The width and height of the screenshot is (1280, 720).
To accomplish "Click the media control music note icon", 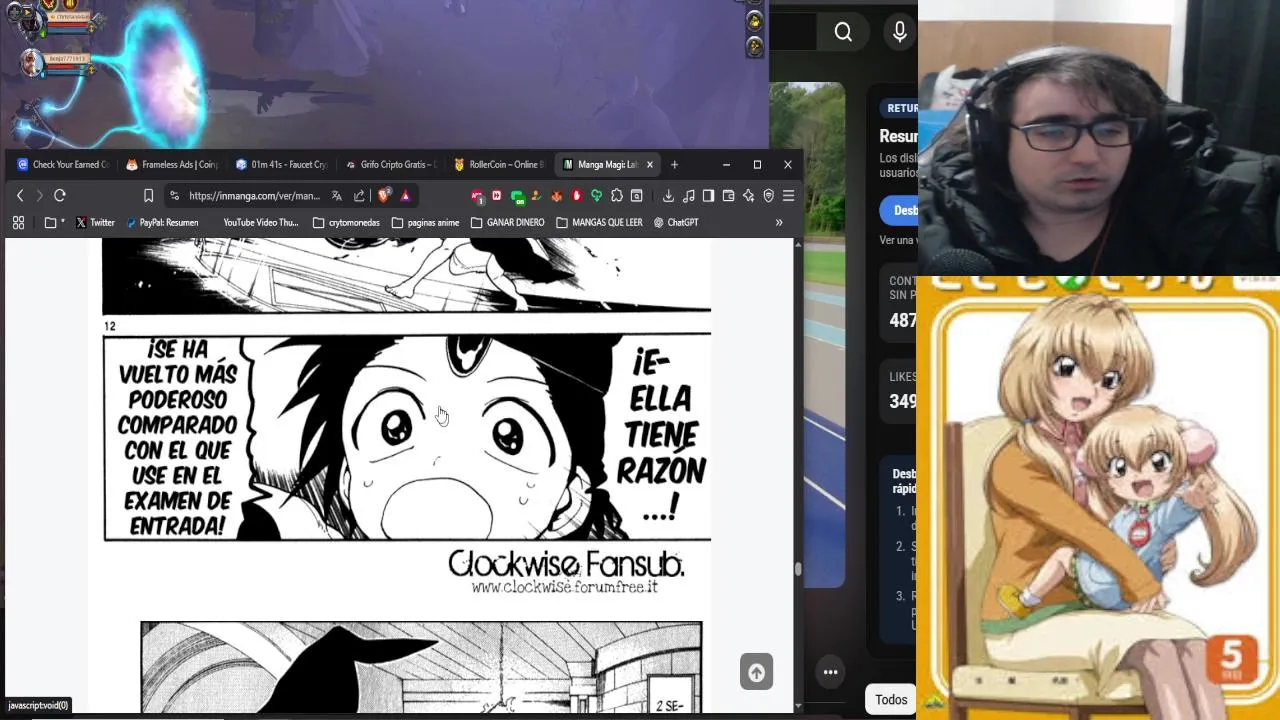I will click(x=688, y=196).
